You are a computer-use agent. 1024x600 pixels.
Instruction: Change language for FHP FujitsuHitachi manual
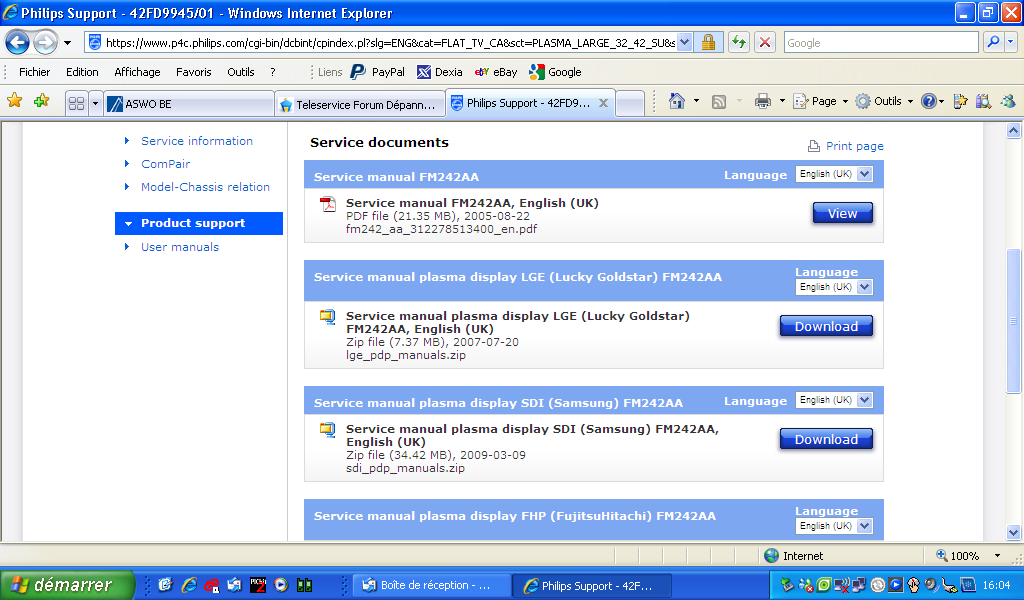[x=834, y=526]
